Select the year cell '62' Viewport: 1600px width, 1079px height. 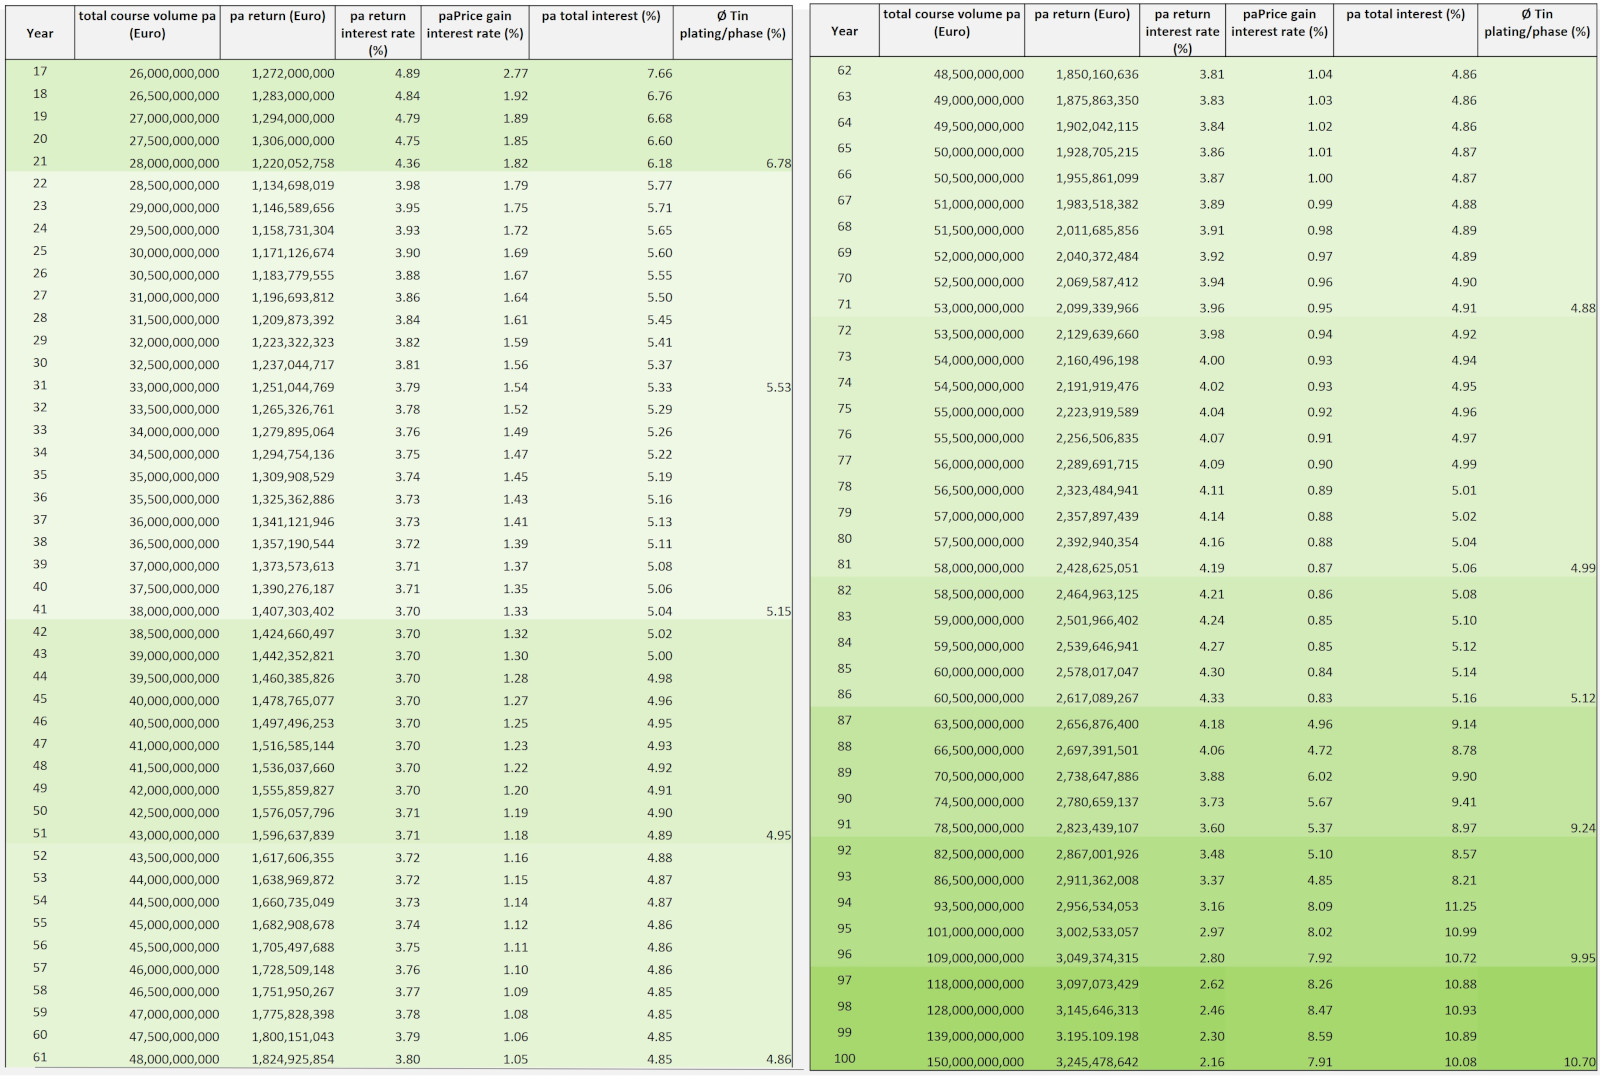tap(845, 71)
